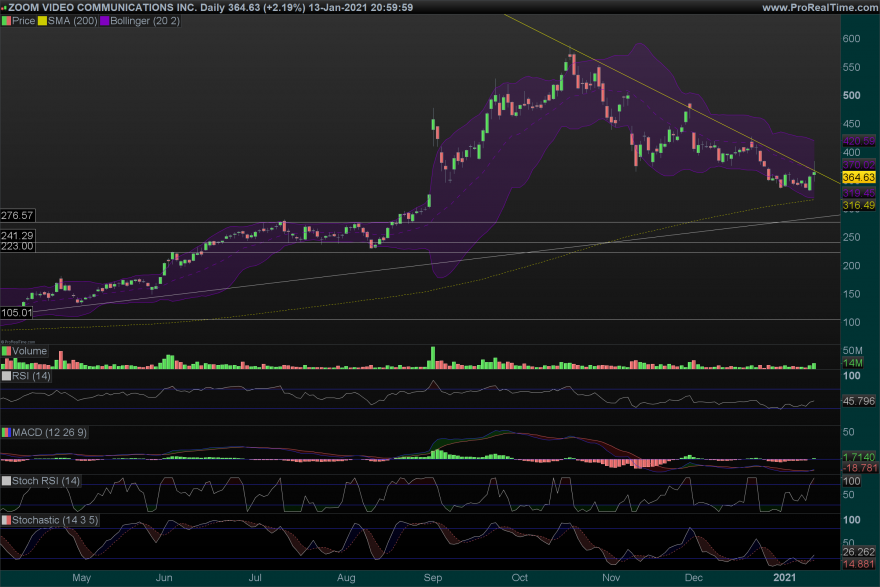Click the 50M volume axis label
The height and width of the screenshot is (587, 880).
(x=853, y=351)
